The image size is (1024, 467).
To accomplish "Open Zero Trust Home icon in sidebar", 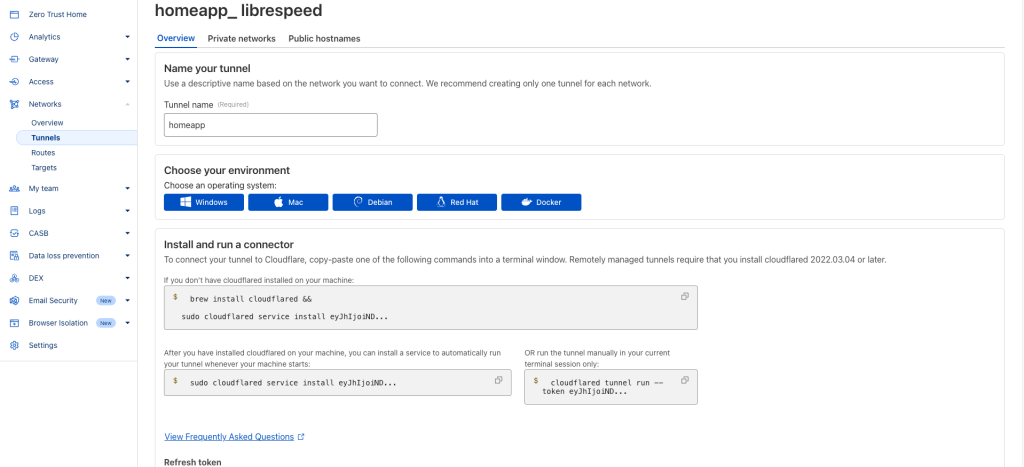I will coord(14,14).
